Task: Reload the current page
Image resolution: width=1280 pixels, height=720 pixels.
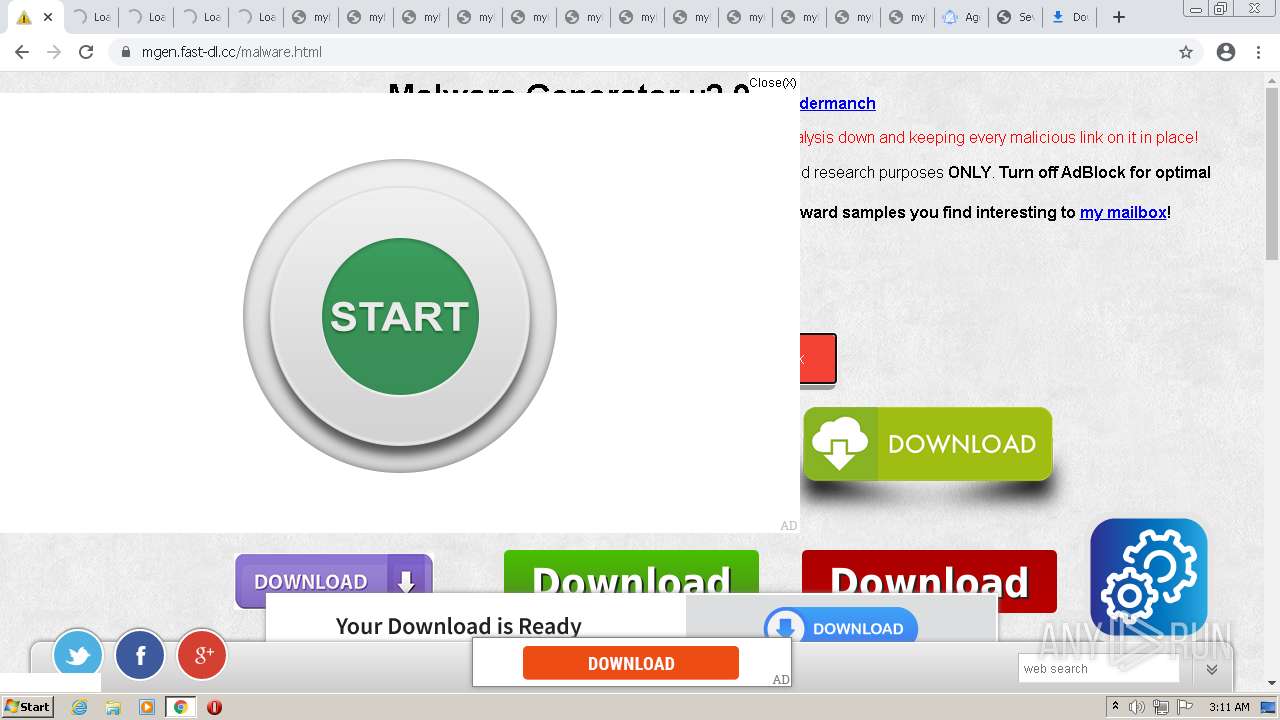Action: click(x=86, y=52)
